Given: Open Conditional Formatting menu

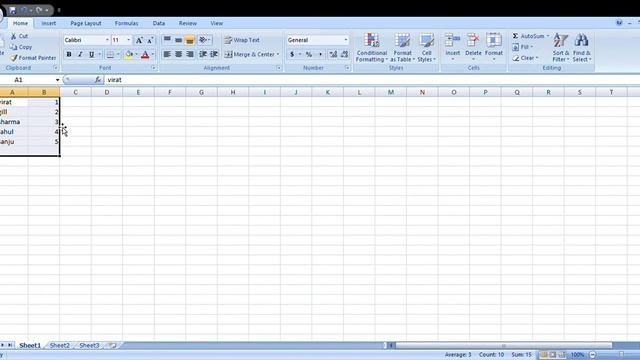Looking at the screenshot, I should pos(372,48).
